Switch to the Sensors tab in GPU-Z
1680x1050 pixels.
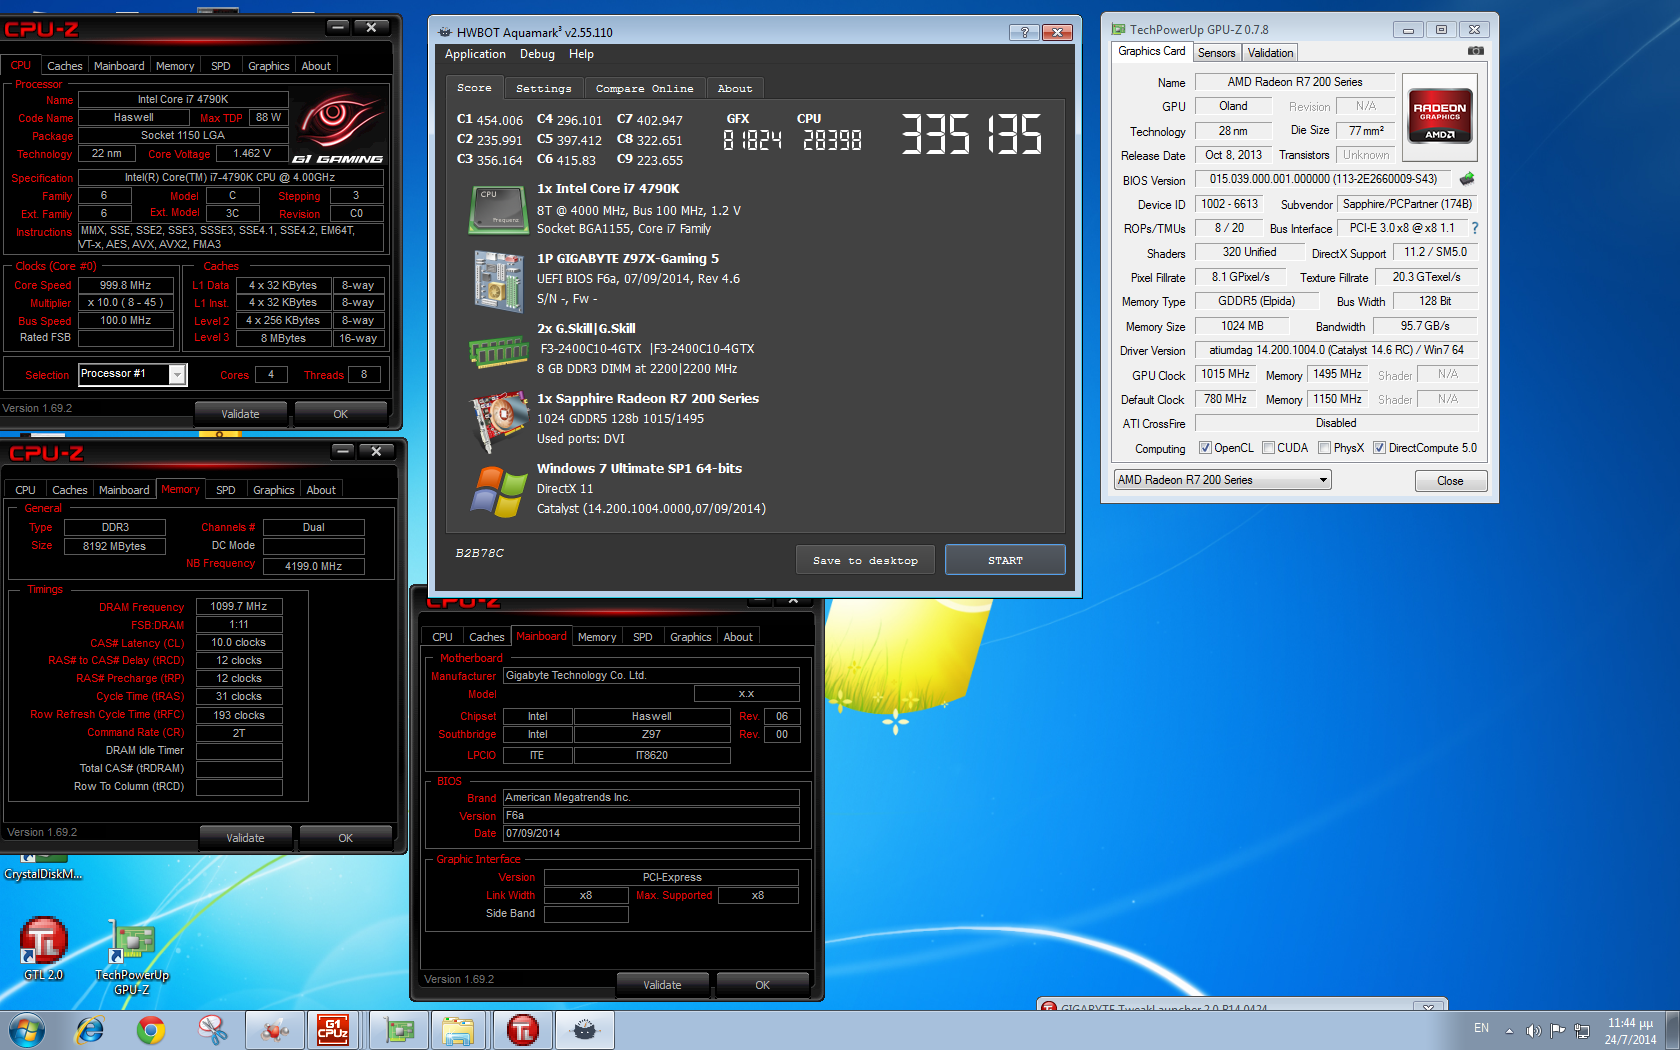click(x=1217, y=53)
